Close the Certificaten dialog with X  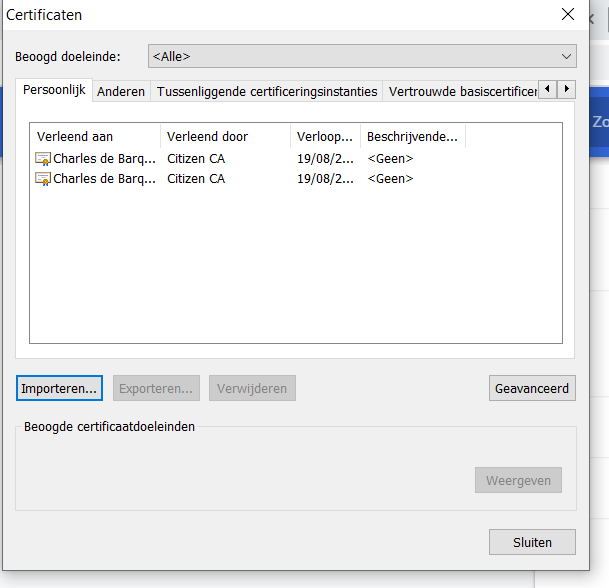point(568,14)
